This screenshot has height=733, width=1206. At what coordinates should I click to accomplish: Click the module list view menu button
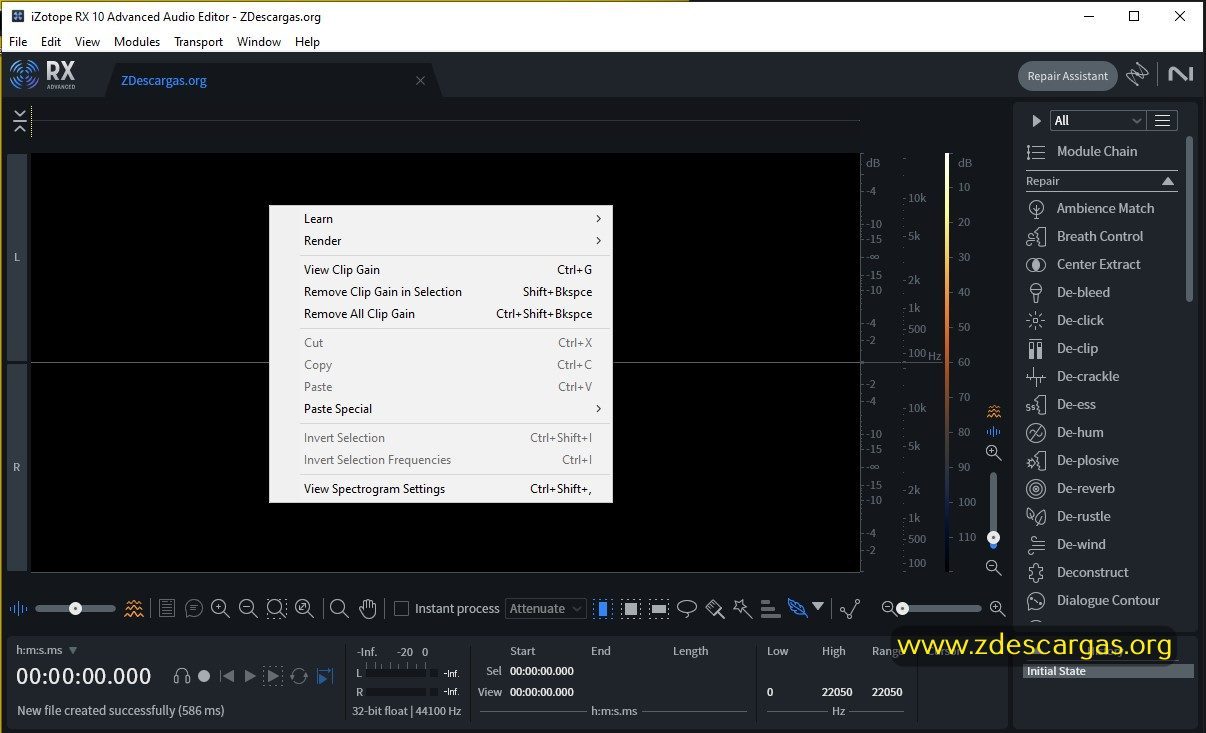1162,120
